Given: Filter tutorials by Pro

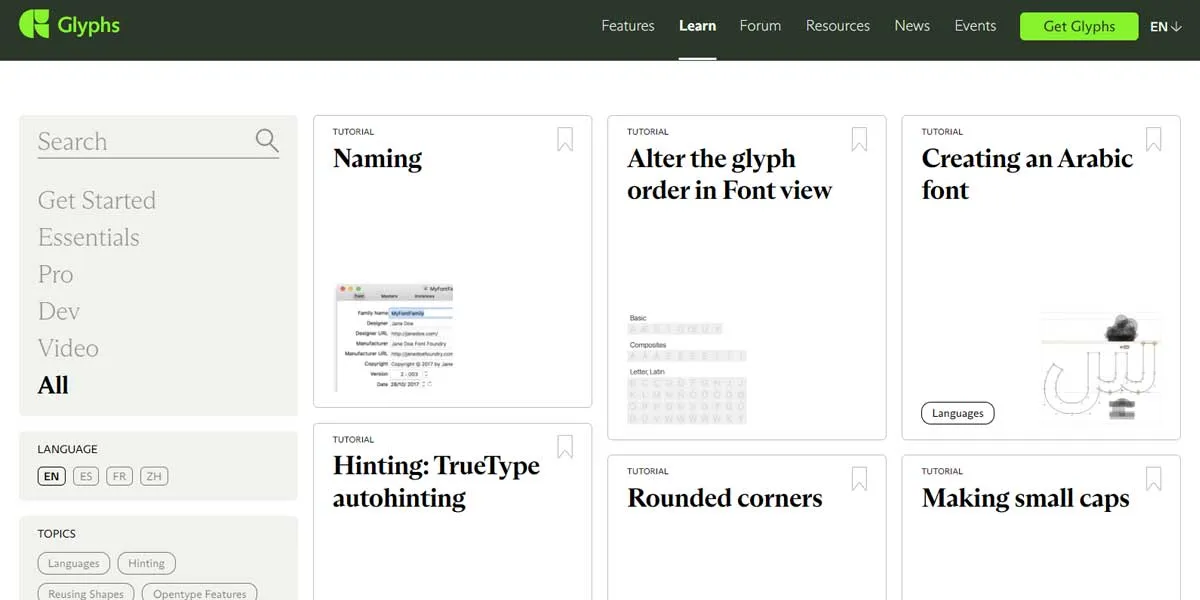Looking at the screenshot, I should click(x=56, y=274).
